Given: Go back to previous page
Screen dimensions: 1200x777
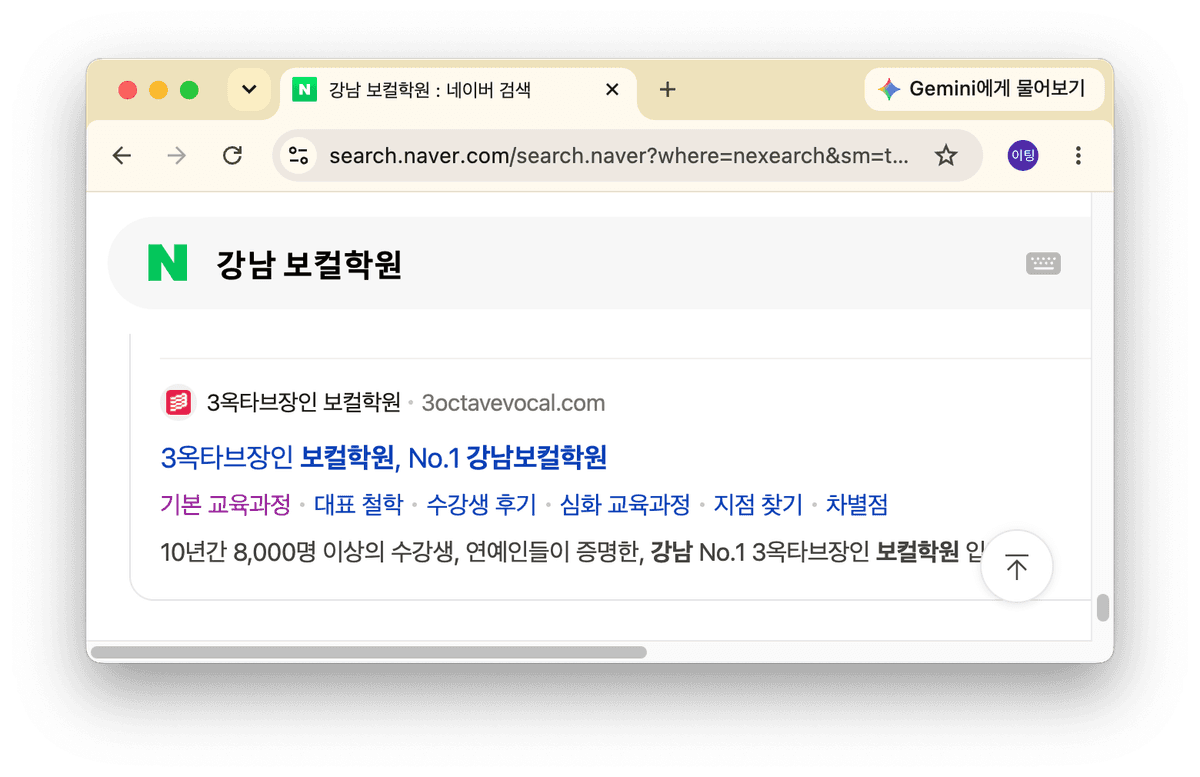Looking at the screenshot, I should pos(122,155).
